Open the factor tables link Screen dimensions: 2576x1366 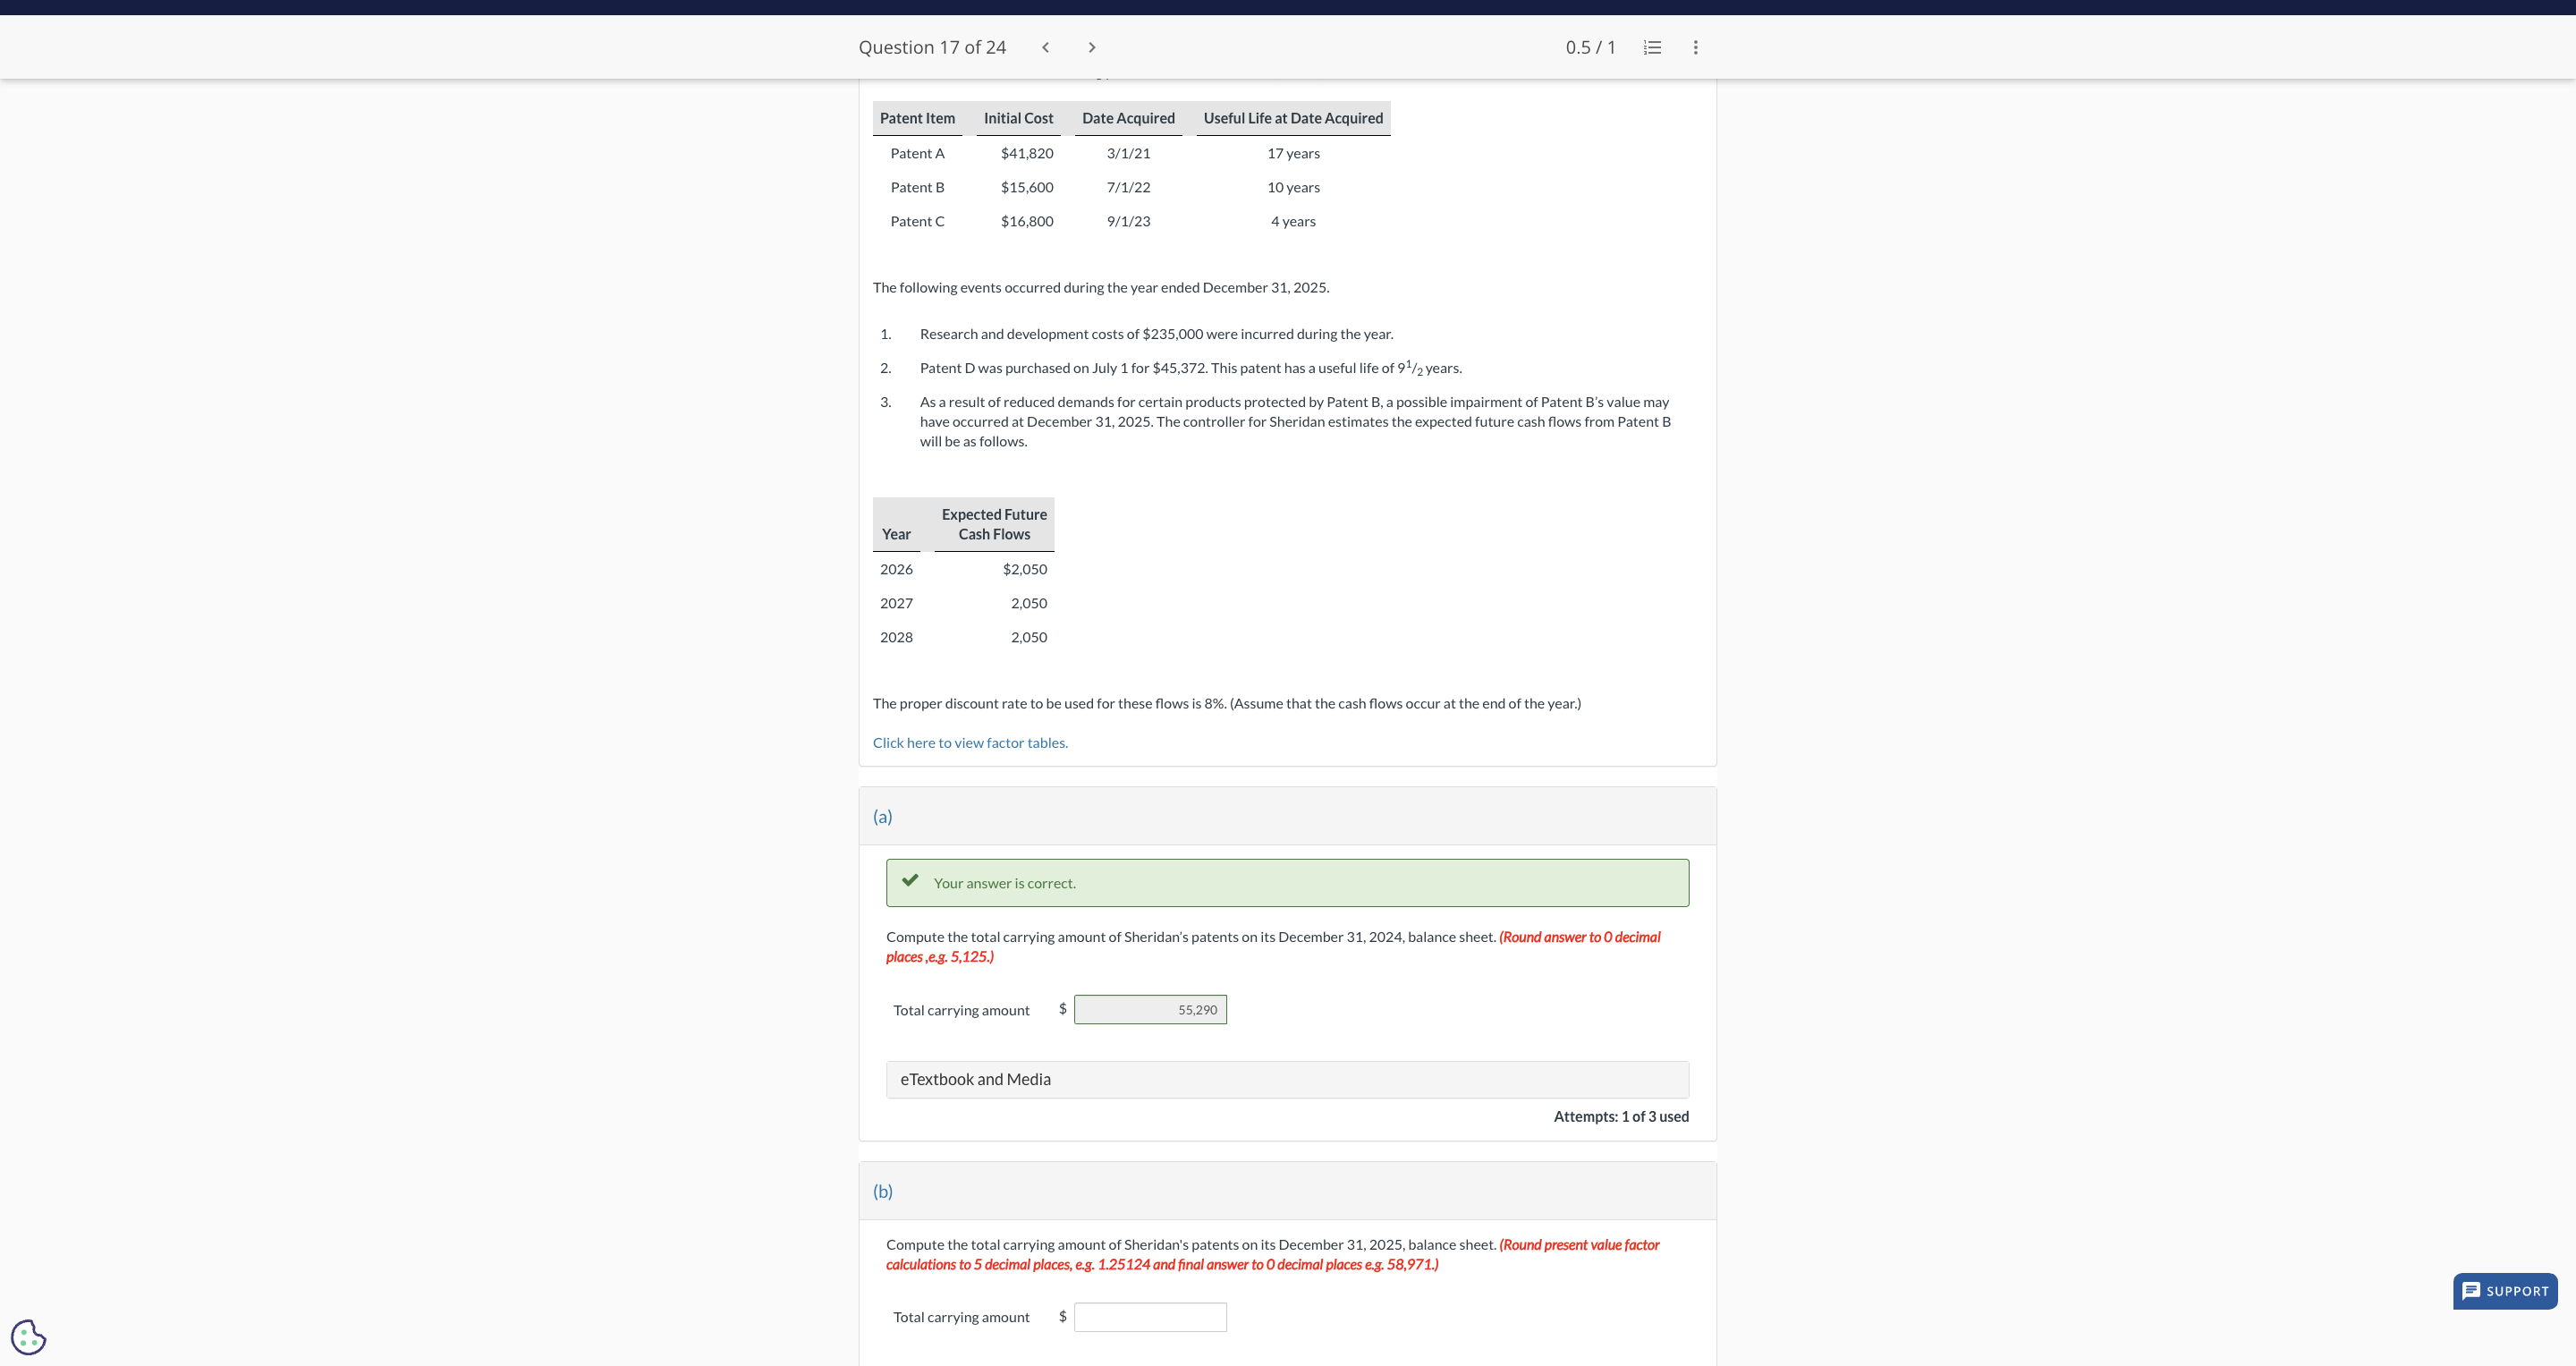click(969, 743)
